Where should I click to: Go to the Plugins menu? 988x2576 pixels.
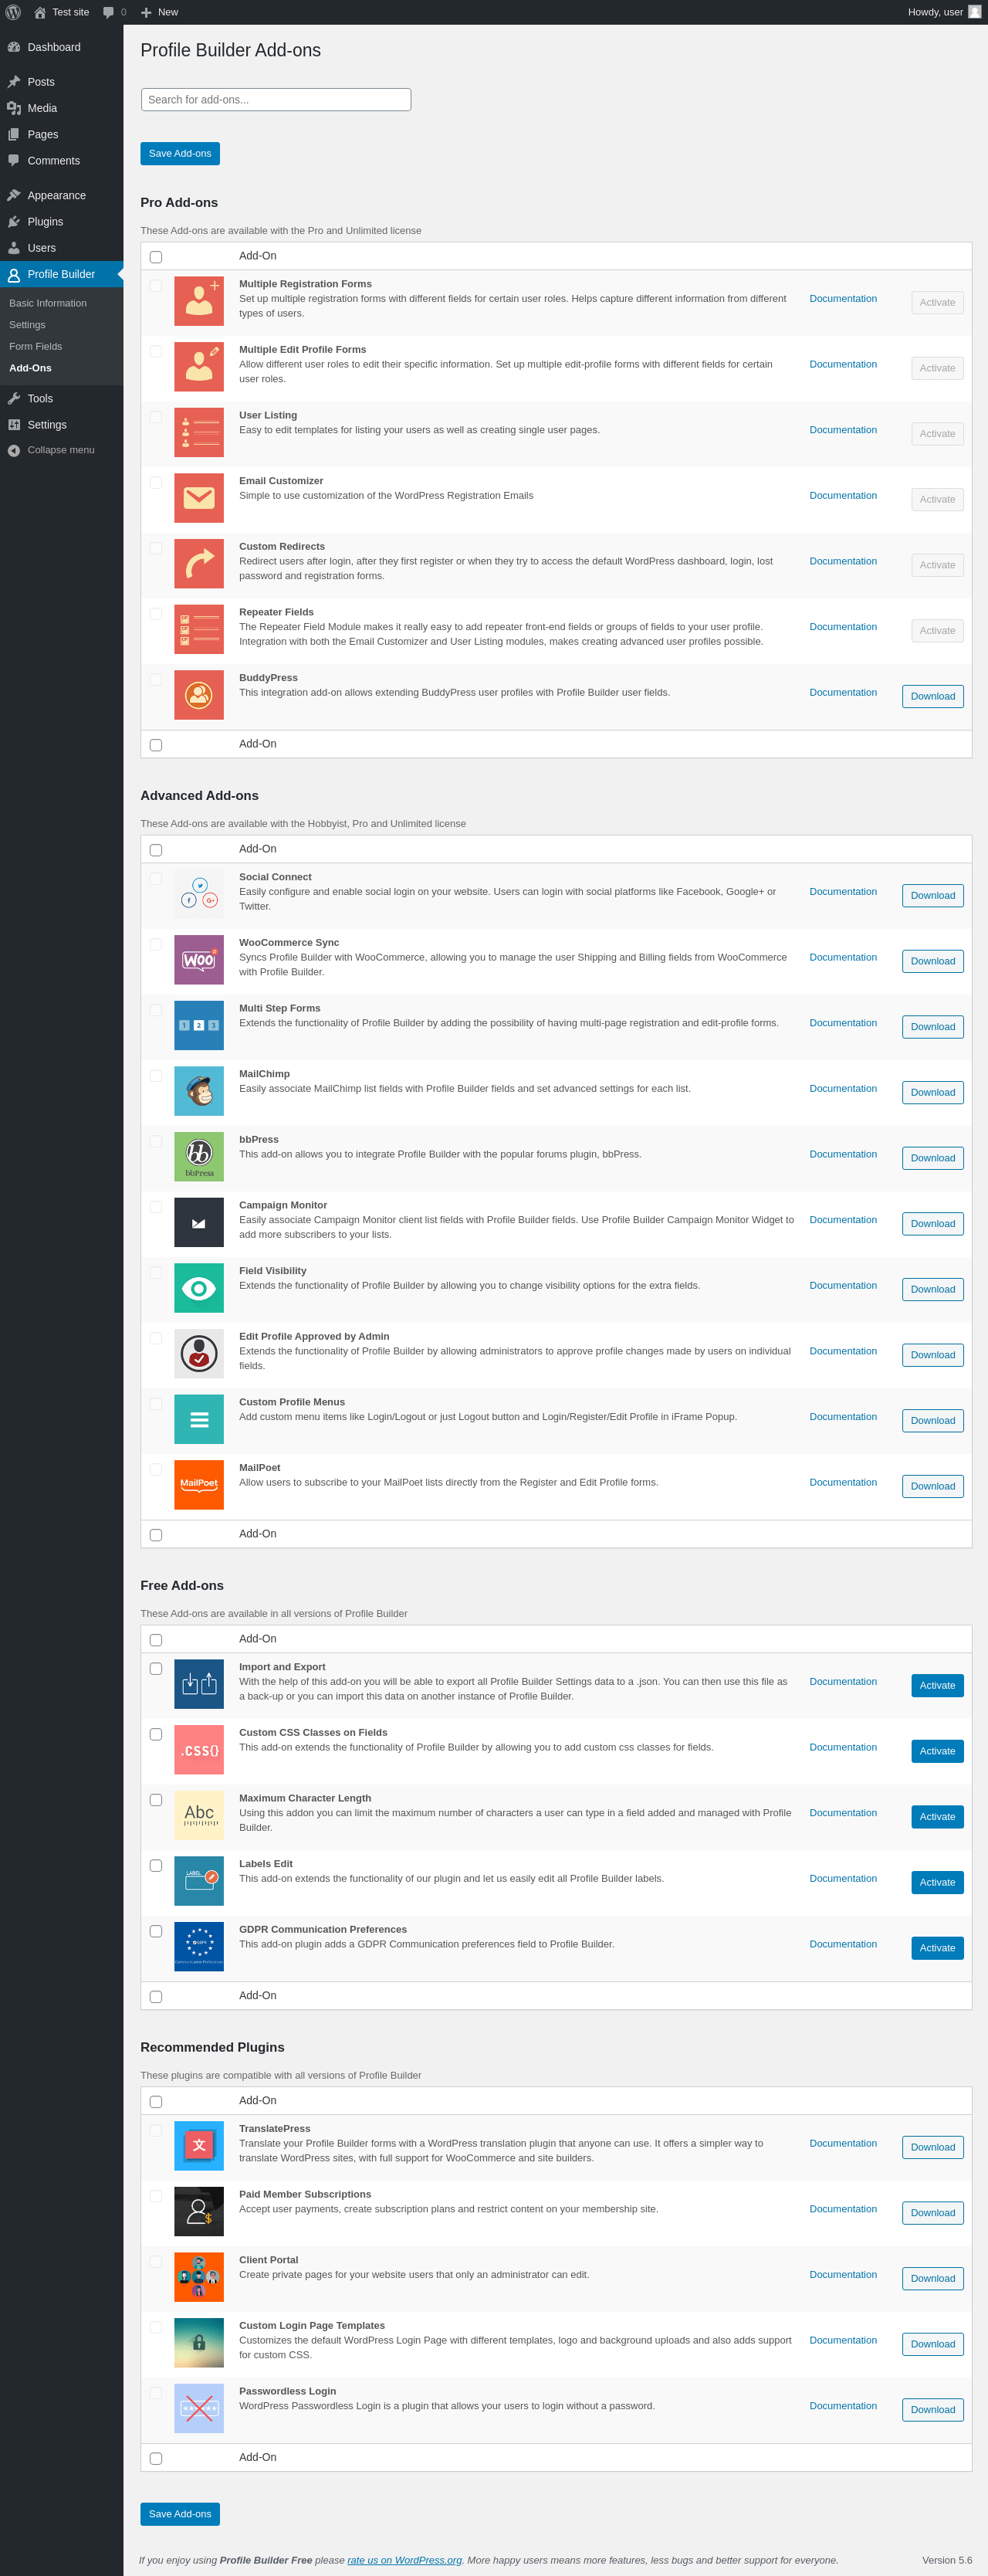[45, 222]
